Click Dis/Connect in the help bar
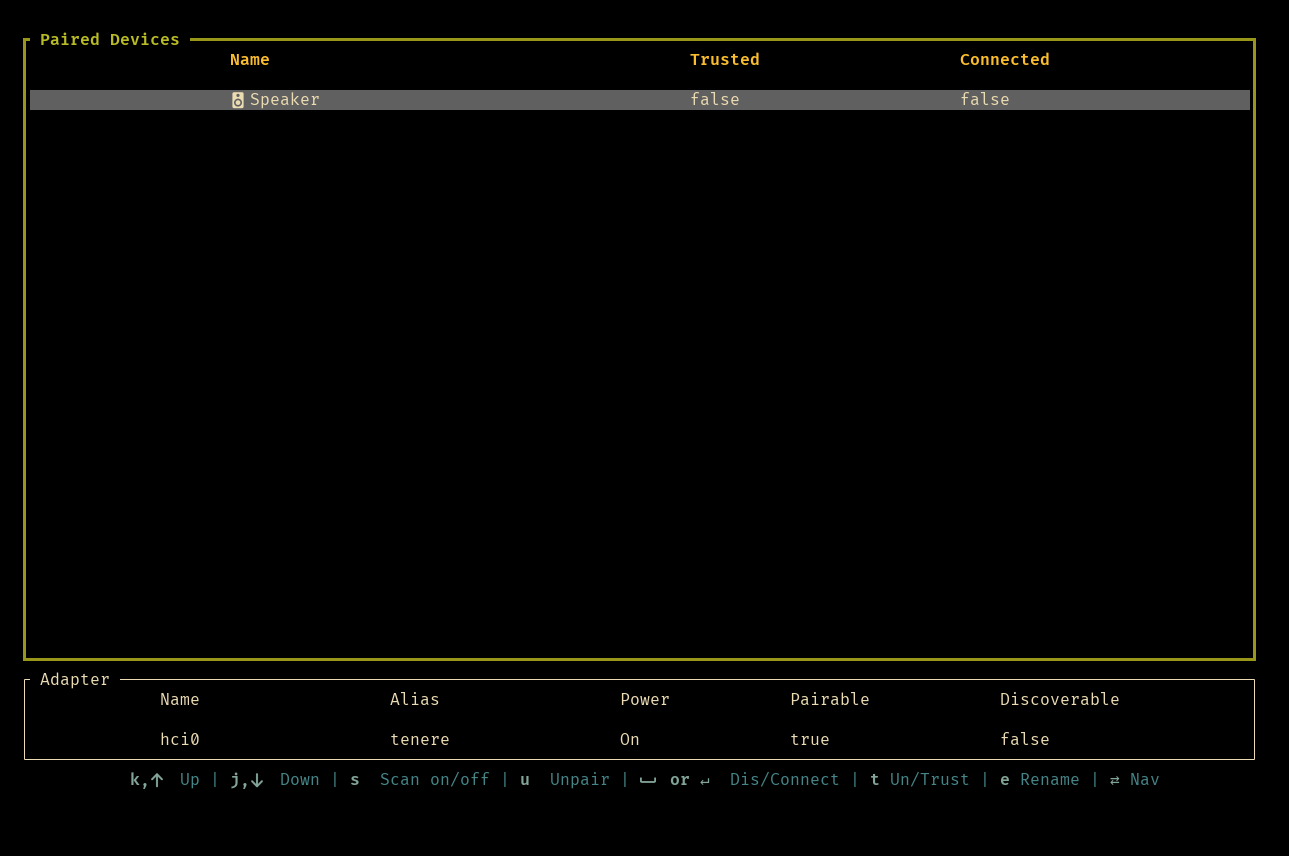 784,780
